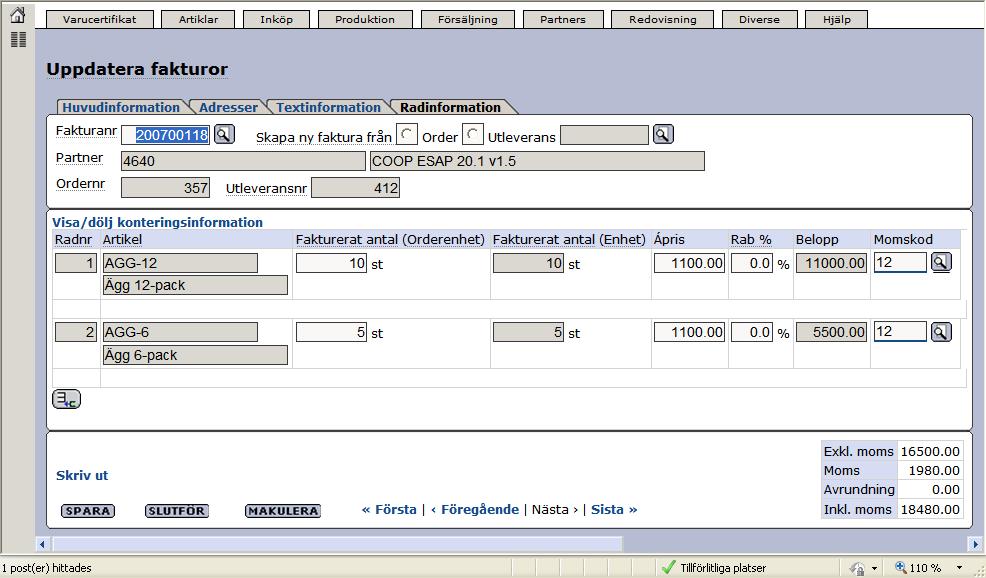Screen dimensions: 986x578
Task: Click the security lock icon in status bar
Action: pos(857,568)
